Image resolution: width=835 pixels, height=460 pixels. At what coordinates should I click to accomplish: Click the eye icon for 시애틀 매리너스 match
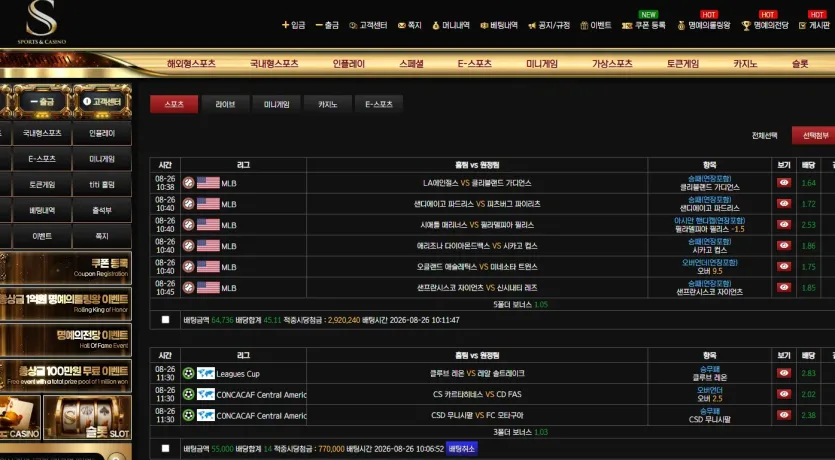784,225
